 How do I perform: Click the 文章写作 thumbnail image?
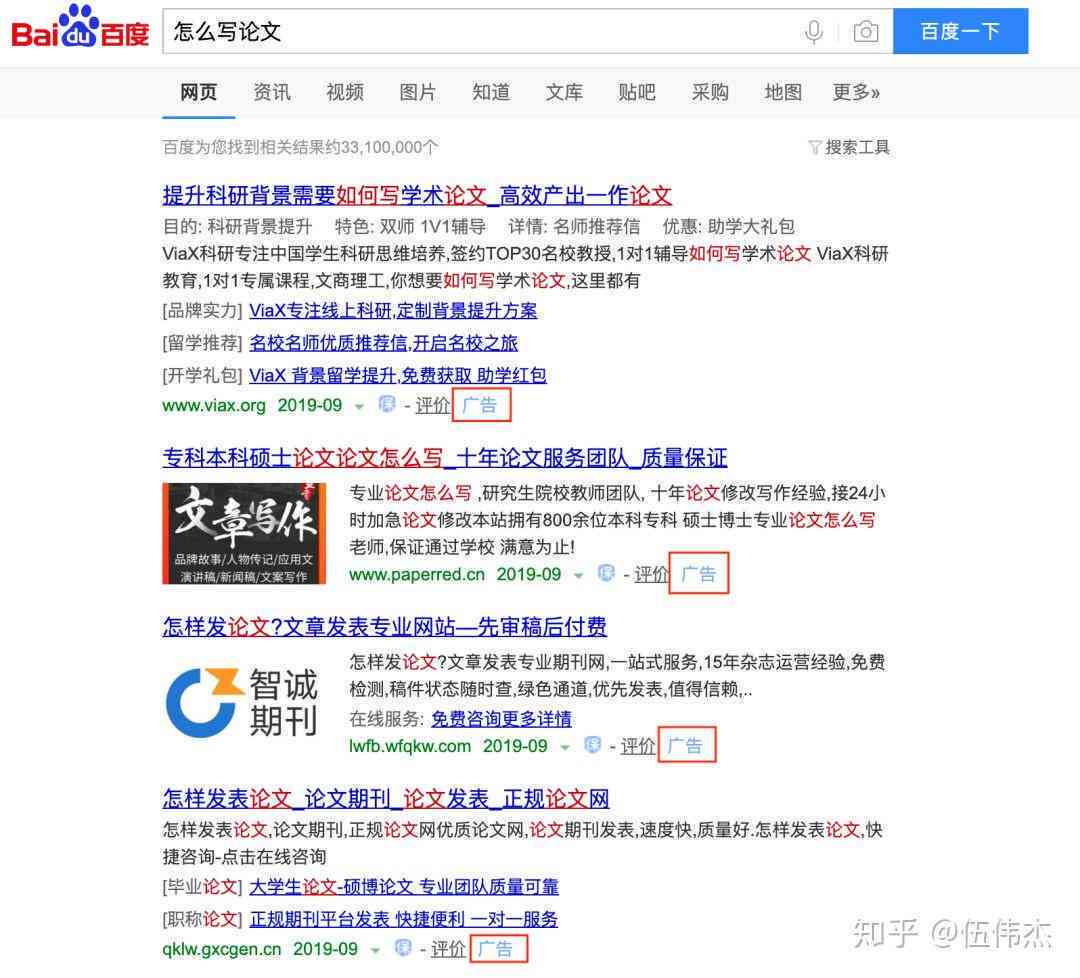tap(244, 533)
